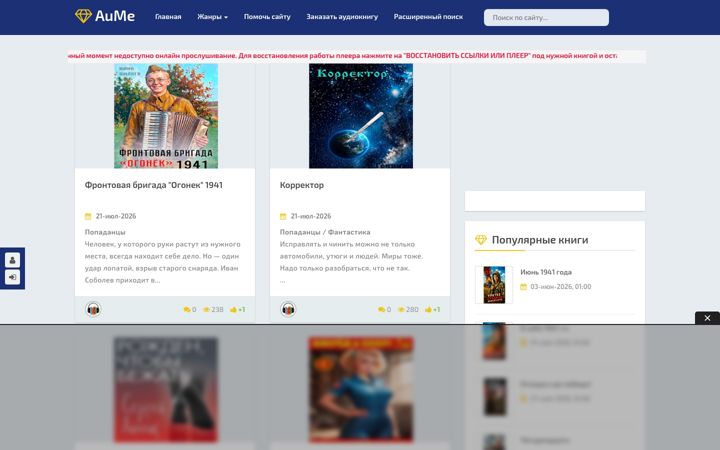
Task: Click the Популярные книги heading
Action: click(x=540, y=240)
